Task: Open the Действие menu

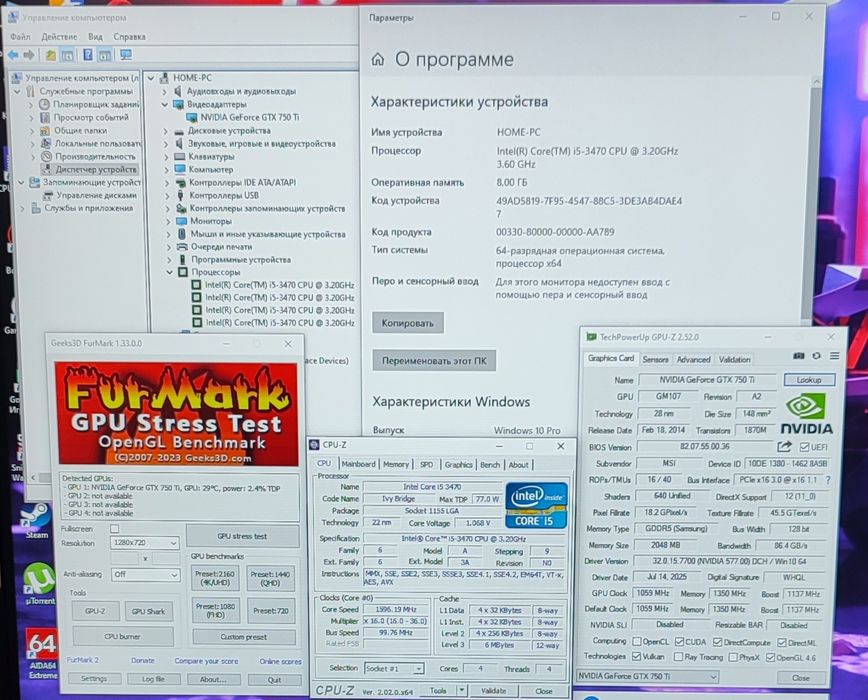Action: [x=59, y=37]
